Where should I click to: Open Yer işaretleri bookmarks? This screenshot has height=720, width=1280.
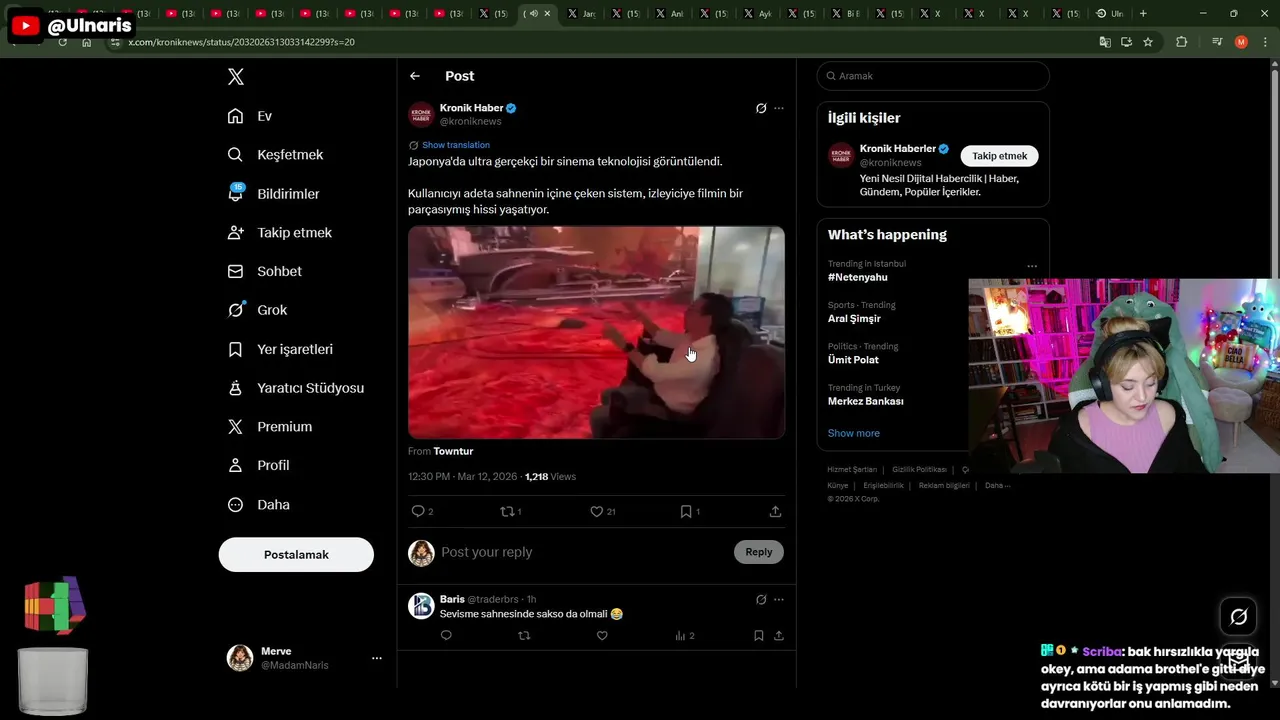pos(280,349)
